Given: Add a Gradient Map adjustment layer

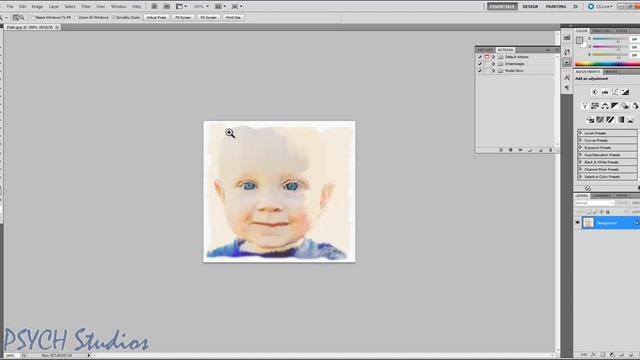Looking at the screenshot, I should click(620, 120).
